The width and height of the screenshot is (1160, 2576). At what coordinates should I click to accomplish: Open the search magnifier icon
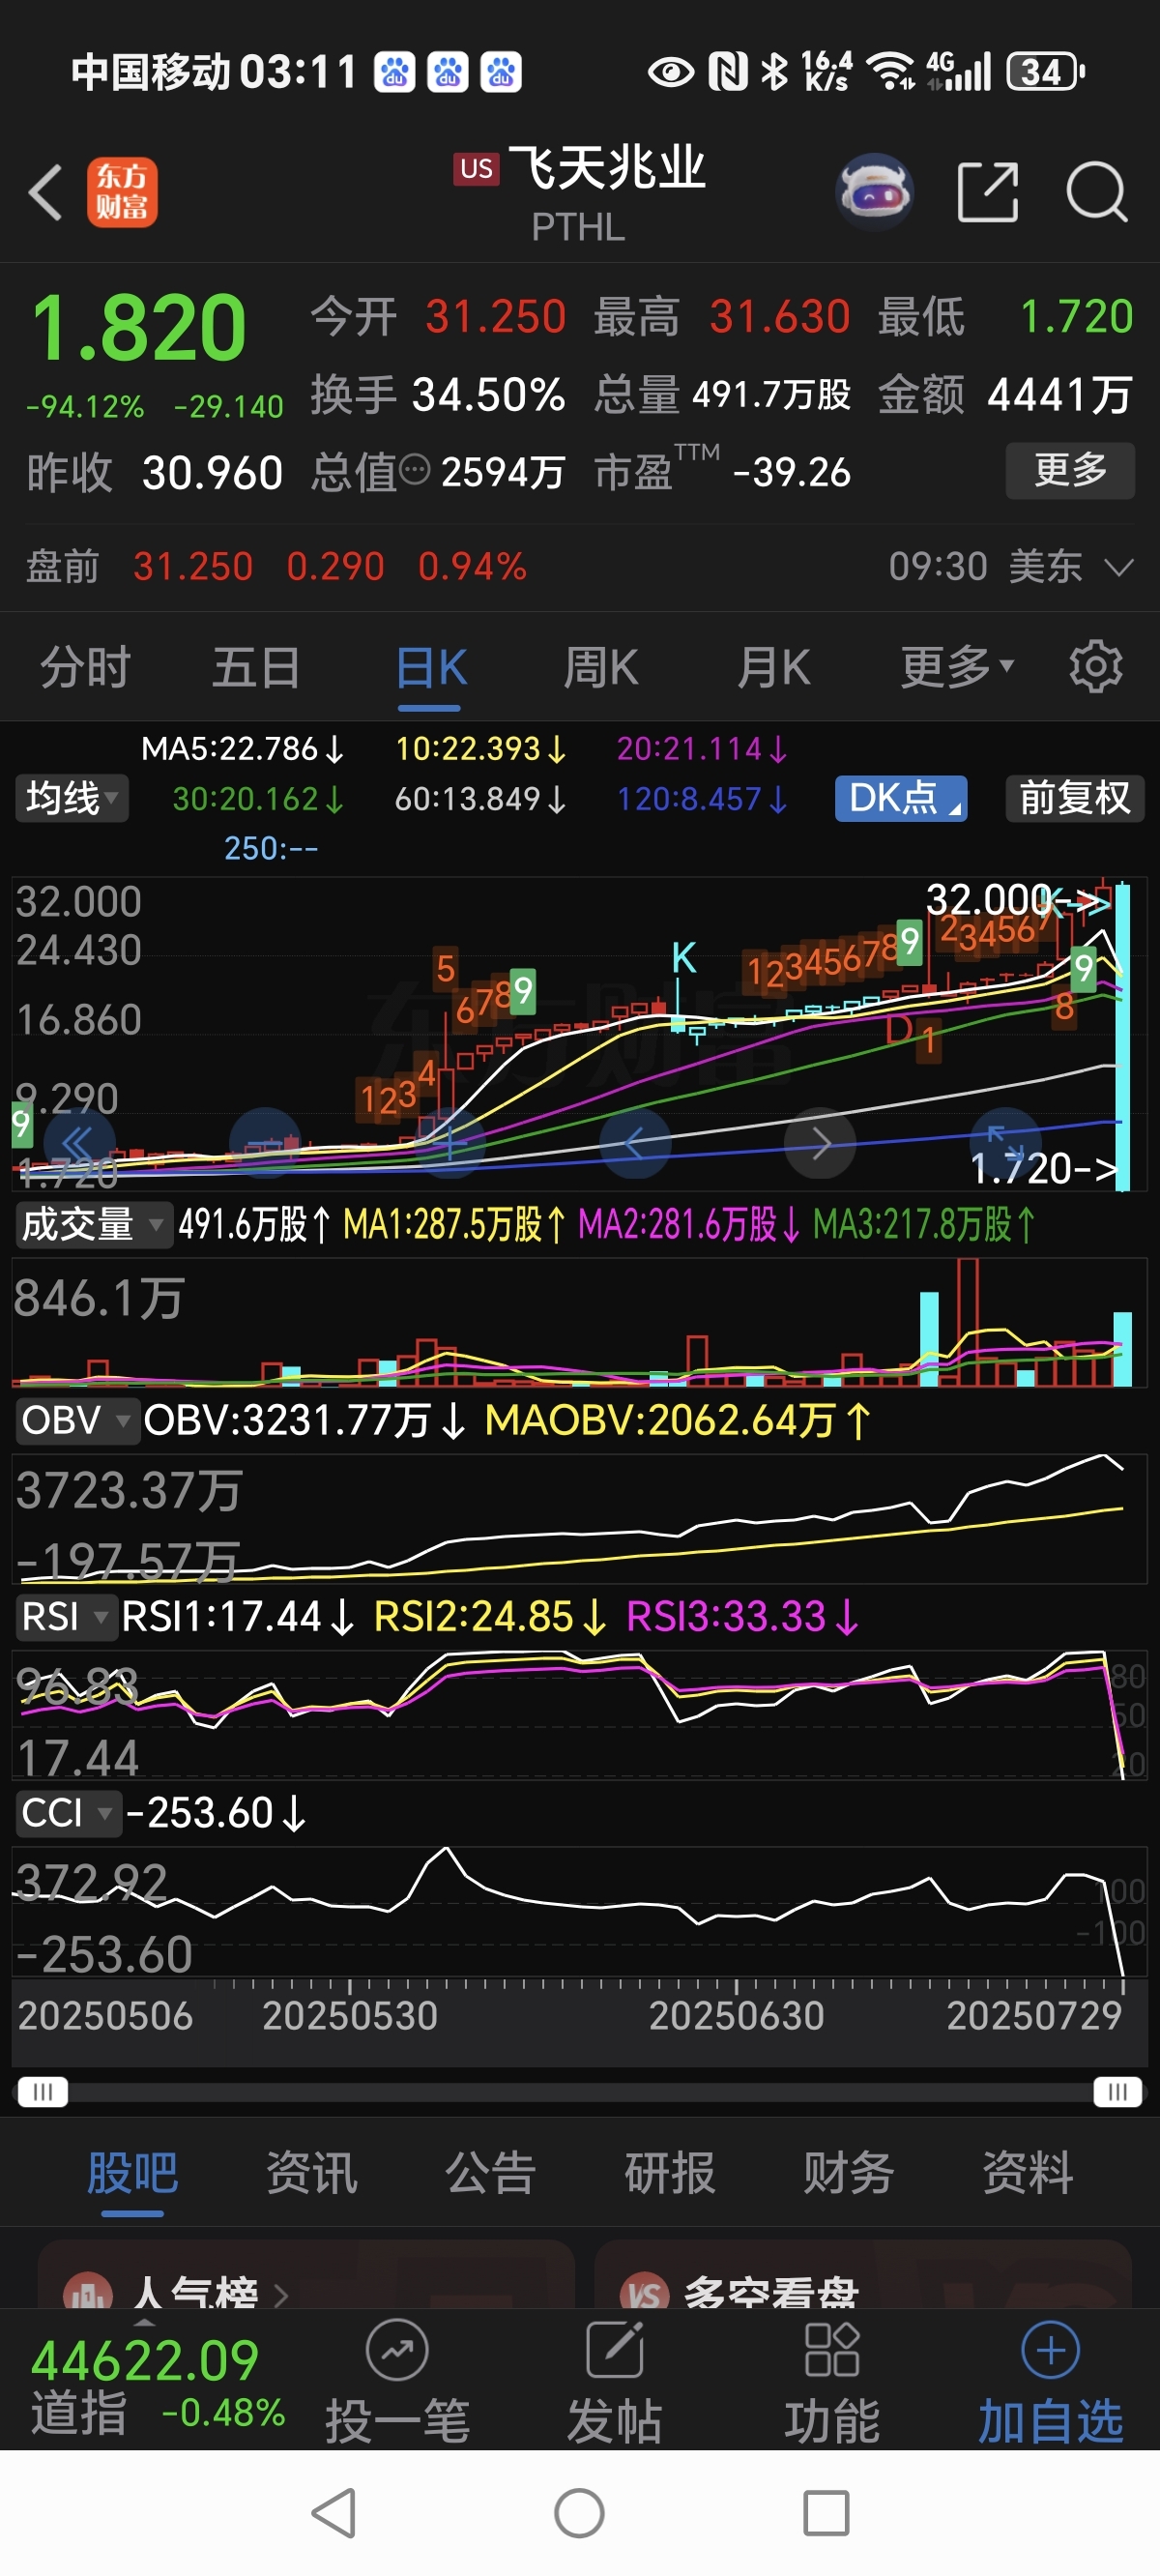point(1096,191)
